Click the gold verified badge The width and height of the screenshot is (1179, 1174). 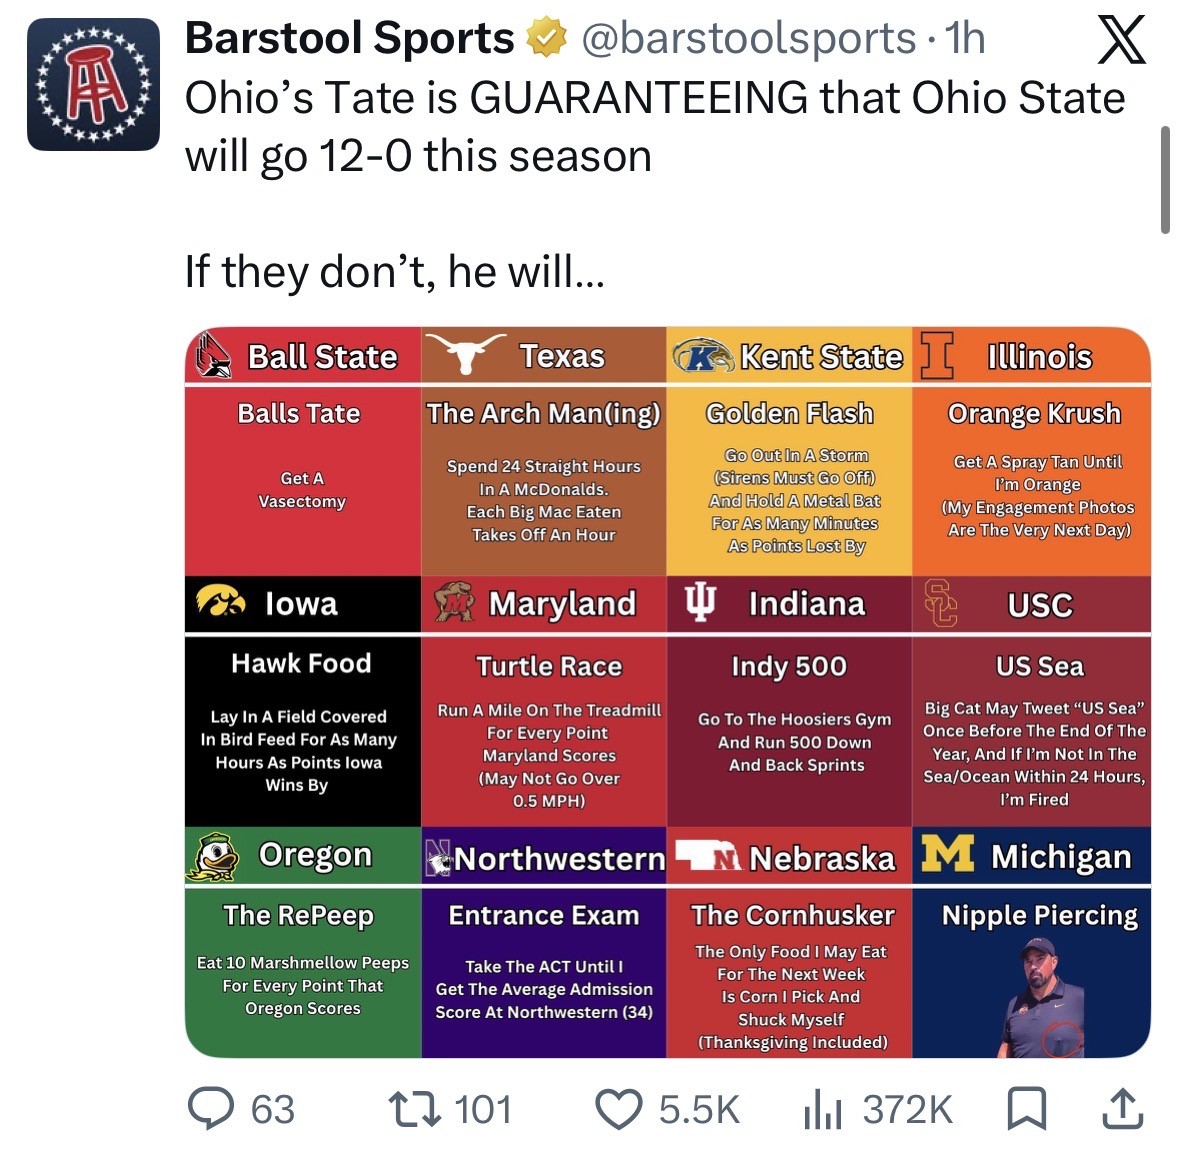coord(547,38)
